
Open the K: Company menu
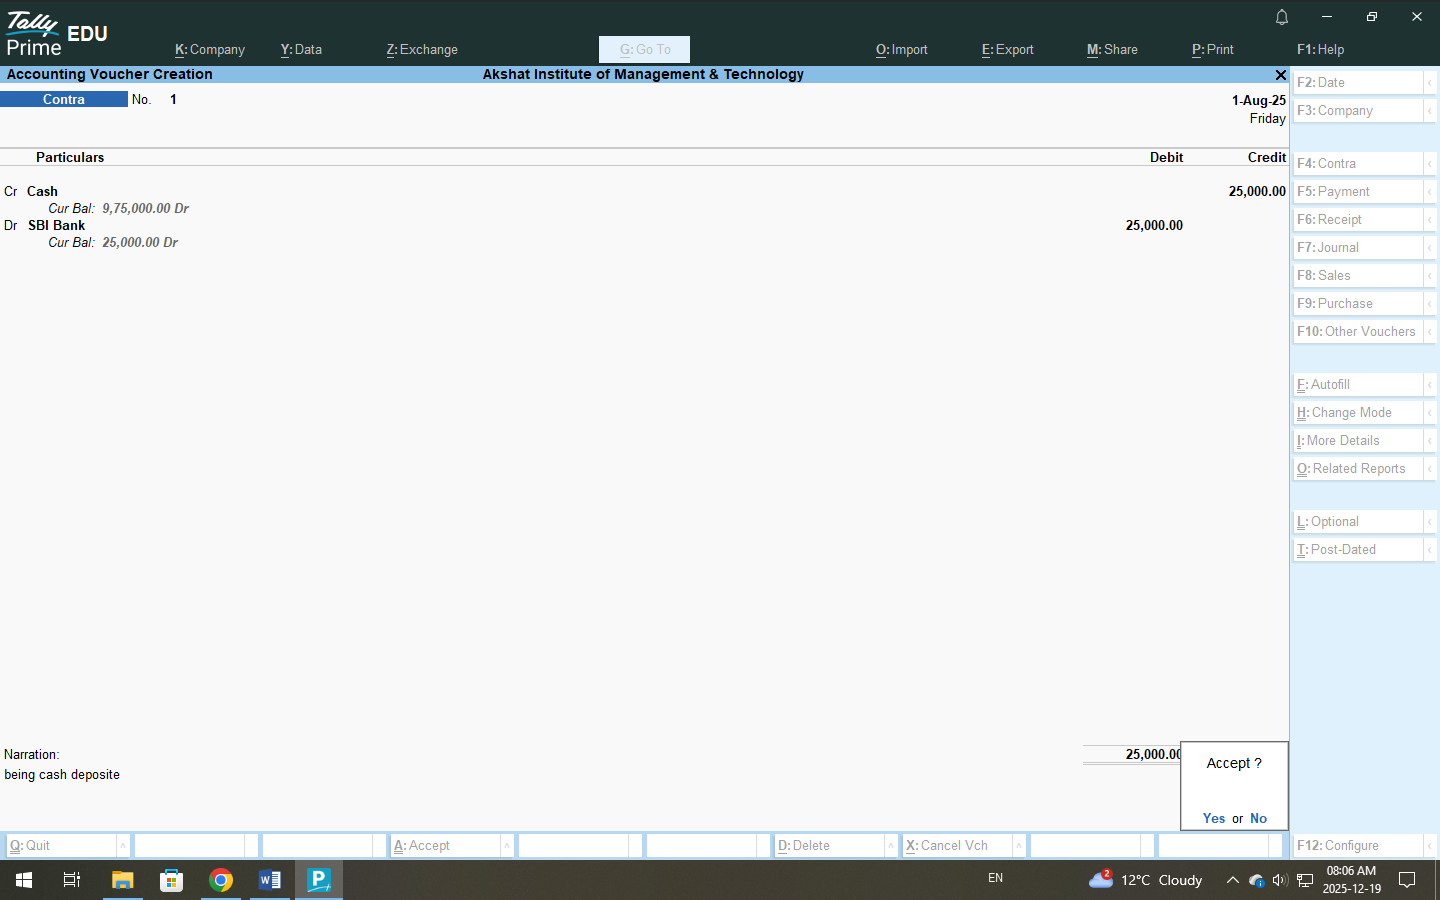[210, 49]
